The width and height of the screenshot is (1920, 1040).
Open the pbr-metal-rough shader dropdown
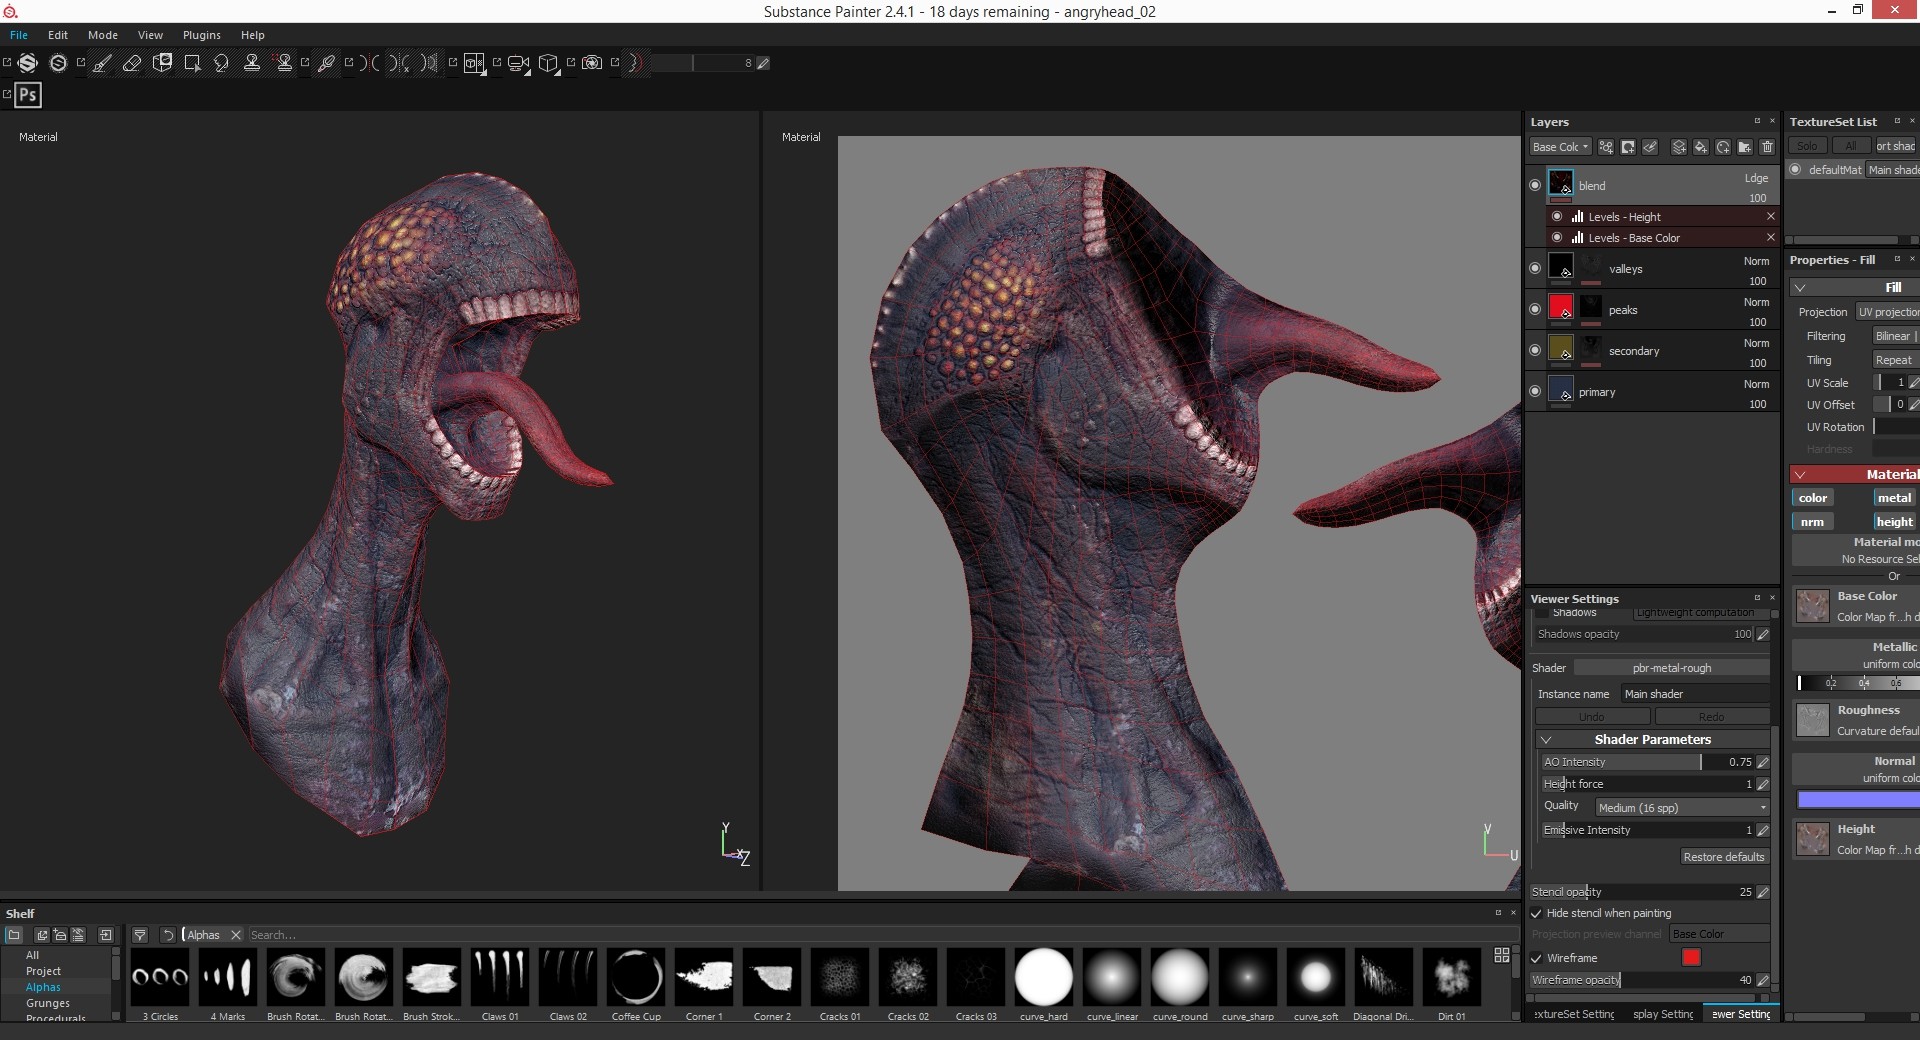(1672, 668)
